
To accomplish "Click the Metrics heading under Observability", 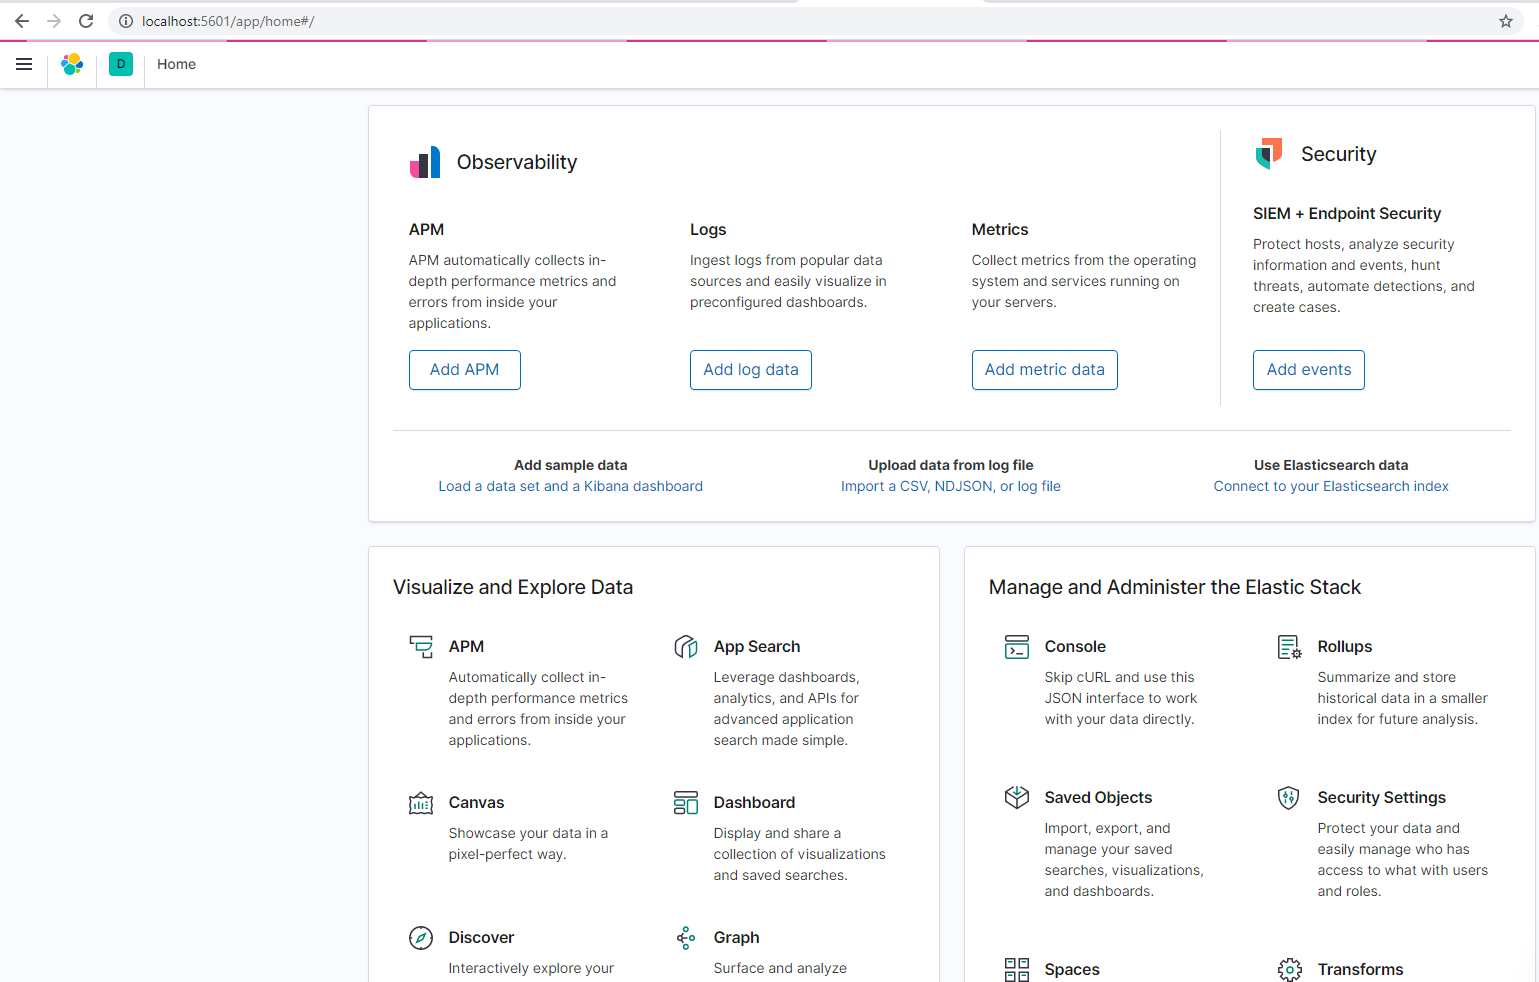I will 1000,230.
